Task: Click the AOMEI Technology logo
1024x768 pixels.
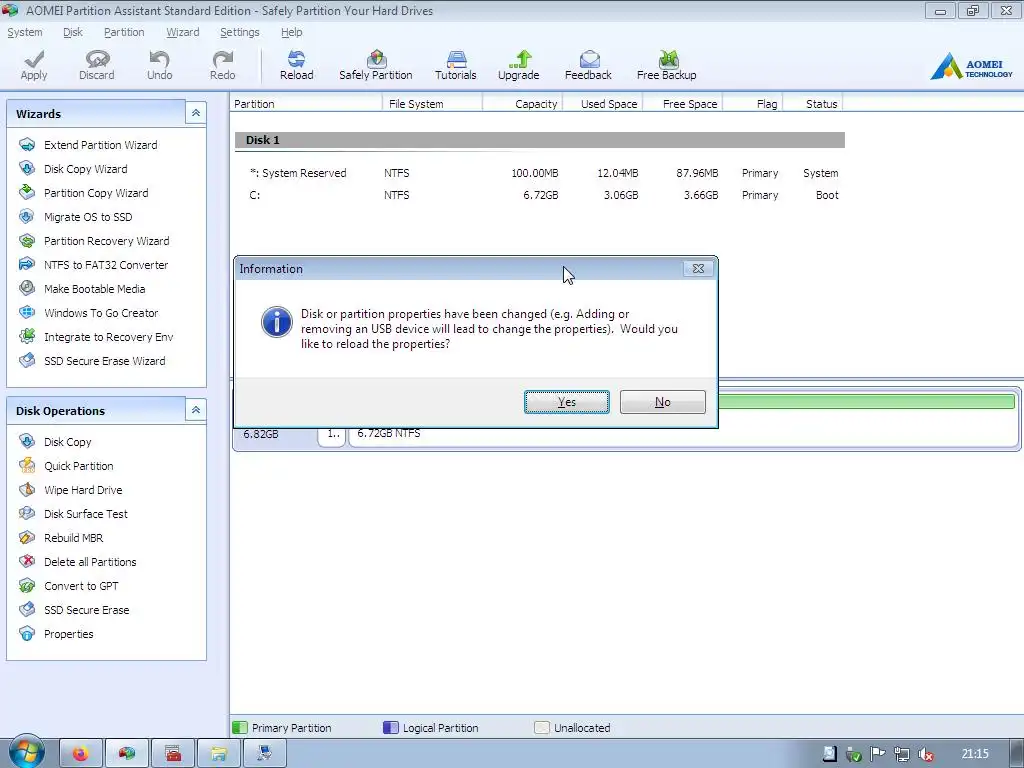Action: click(971, 67)
